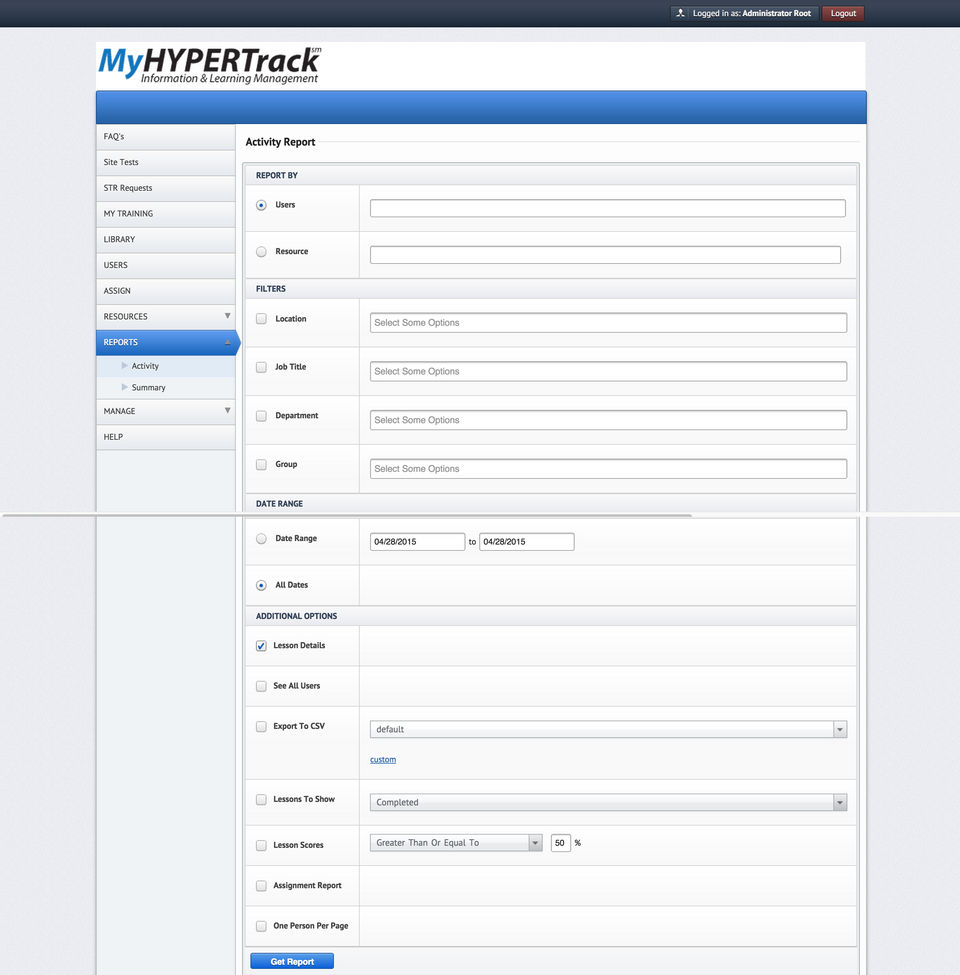This screenshot has height=975, width=960.
Task: Select the Users radio button
Action: point(261,205)
